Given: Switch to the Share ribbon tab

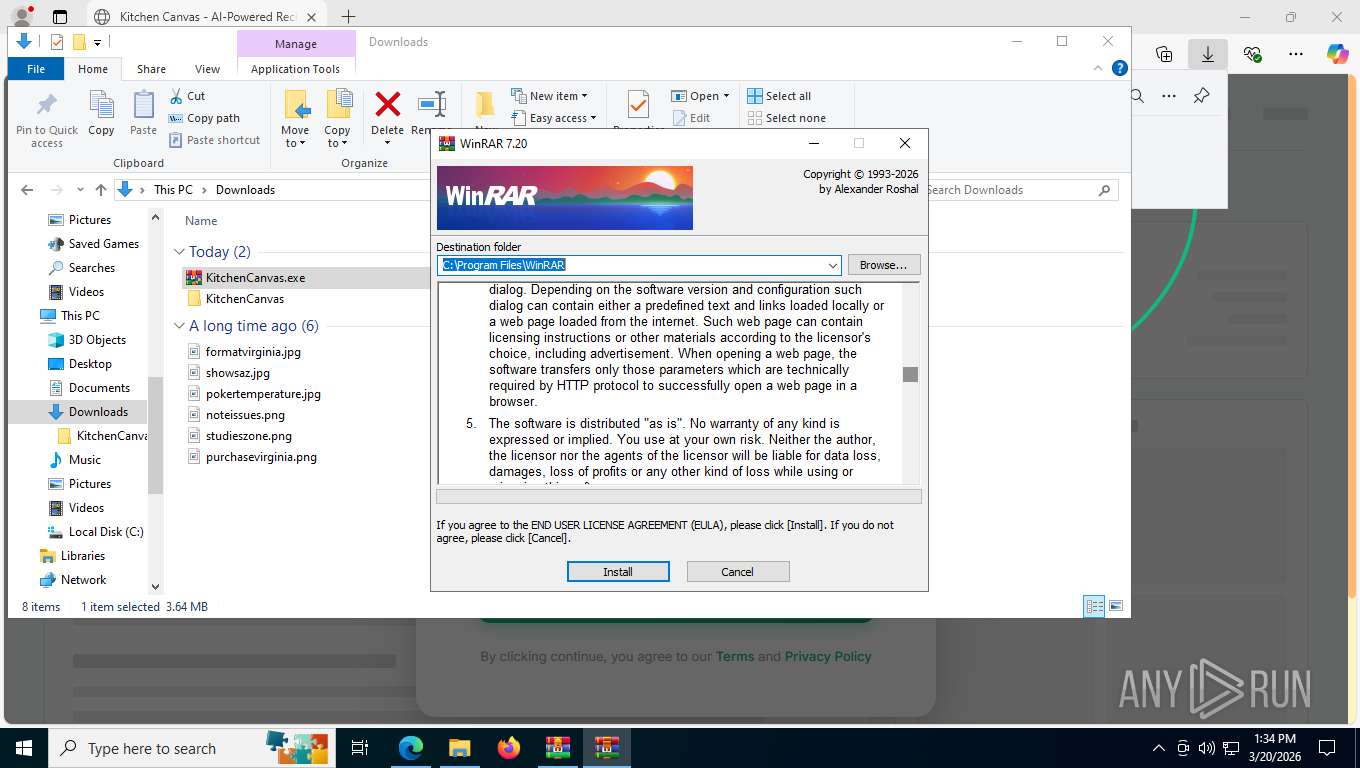Looking at the screenshot, I should pos(152,69).
